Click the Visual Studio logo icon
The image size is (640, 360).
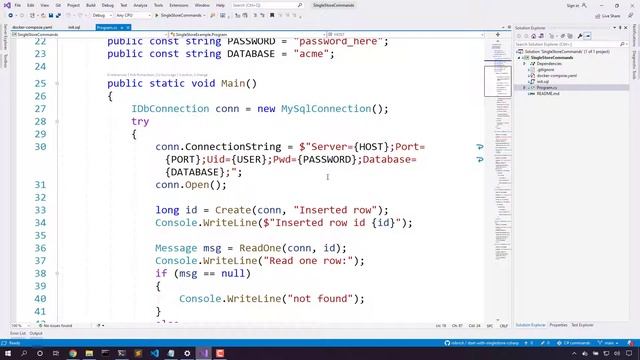[x=7, y=5]
